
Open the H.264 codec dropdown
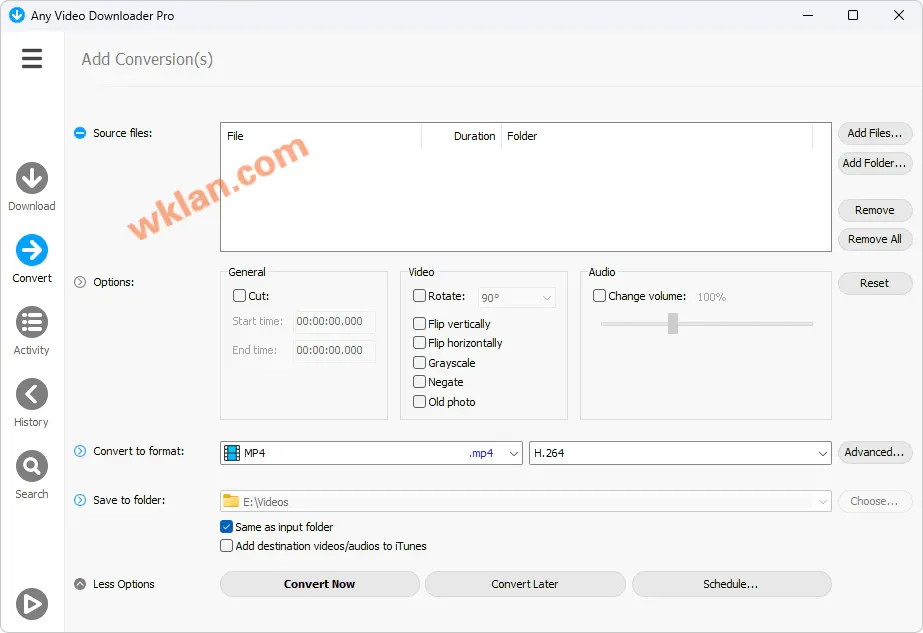679,453
